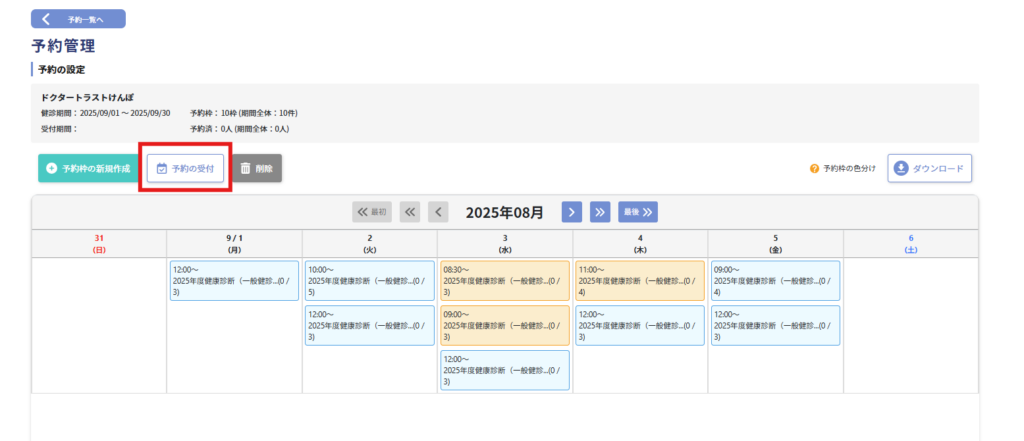Go to next week single-right arrow
Viewport: 1024px width, 441px height.
pos(571,212)
